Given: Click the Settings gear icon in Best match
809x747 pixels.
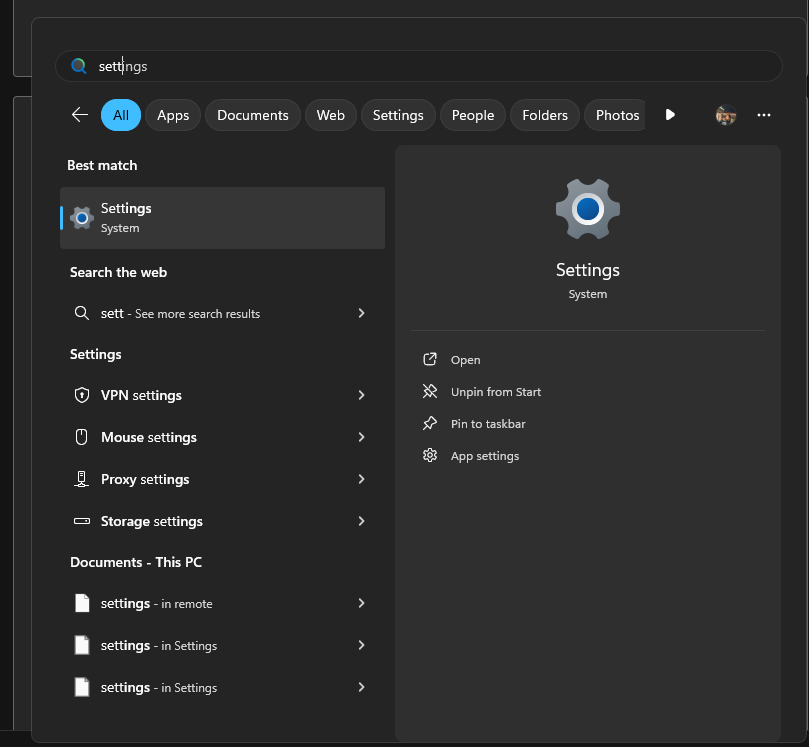Looking at the screenshot, I should [x=82, y=218].
